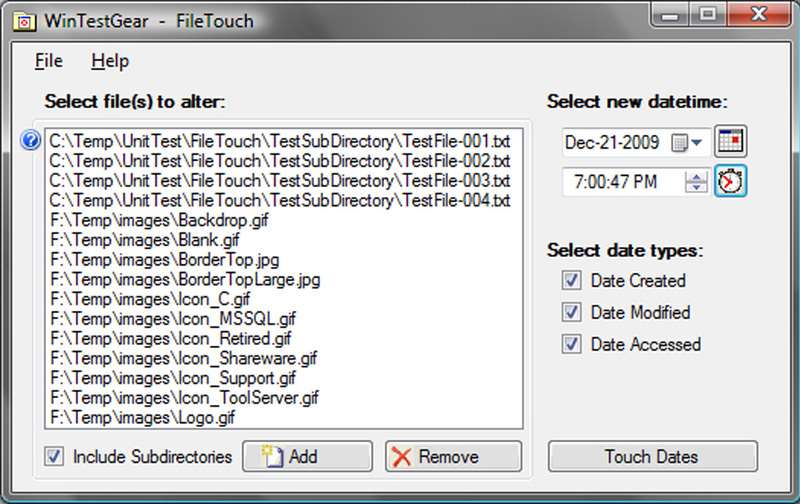Open the Help menu

click(110, 61)
